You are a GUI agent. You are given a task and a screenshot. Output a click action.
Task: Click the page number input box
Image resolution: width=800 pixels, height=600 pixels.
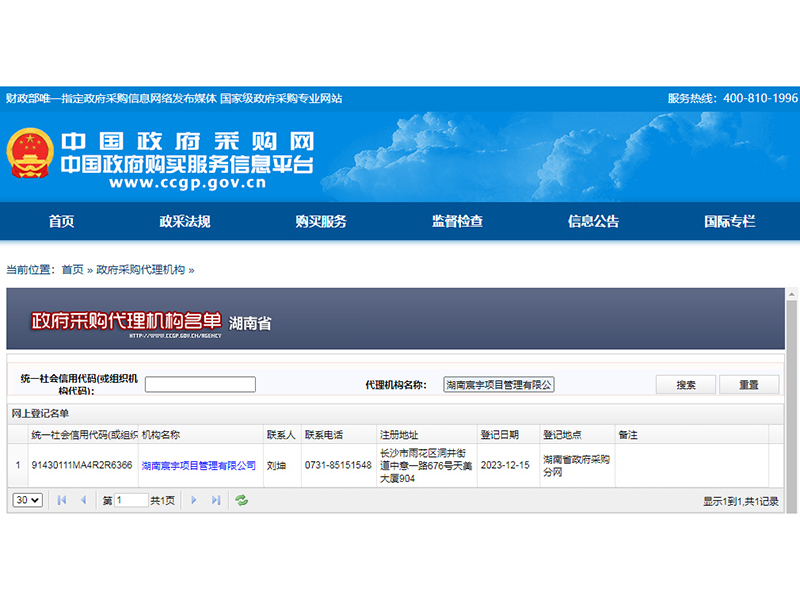[x=131, y=501]
